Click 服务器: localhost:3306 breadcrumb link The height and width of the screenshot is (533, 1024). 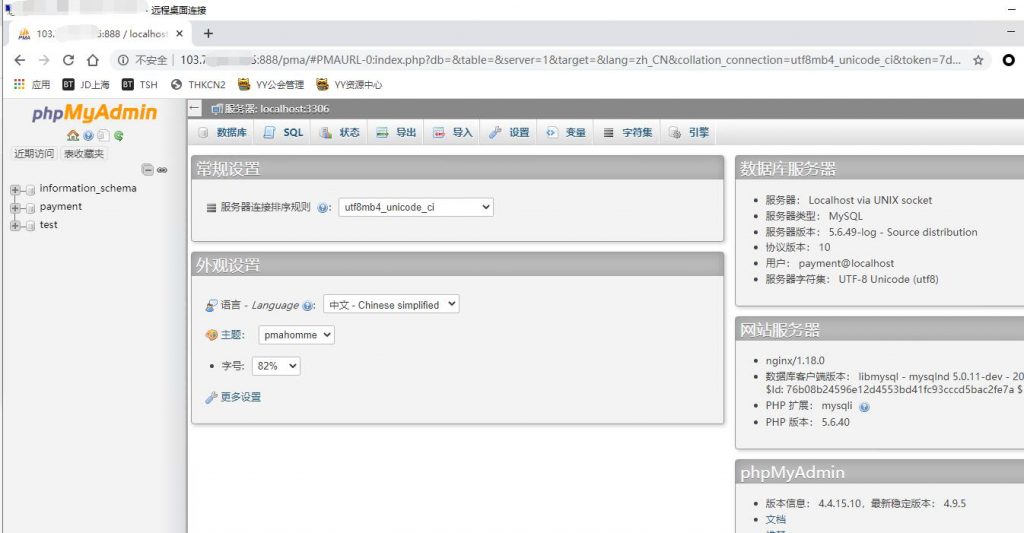pos(277,108)
